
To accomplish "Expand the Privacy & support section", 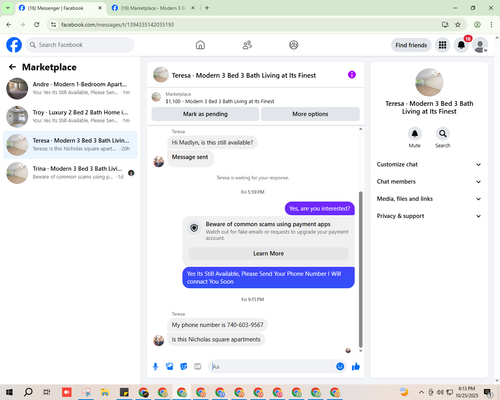I will 429,216.
